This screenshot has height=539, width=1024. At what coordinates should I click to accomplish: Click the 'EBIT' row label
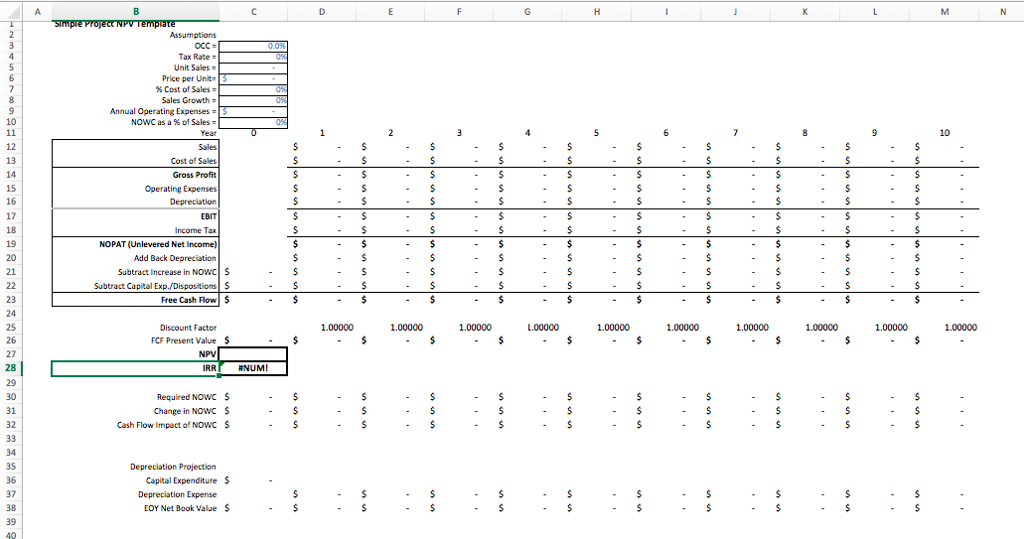point(209,216)
